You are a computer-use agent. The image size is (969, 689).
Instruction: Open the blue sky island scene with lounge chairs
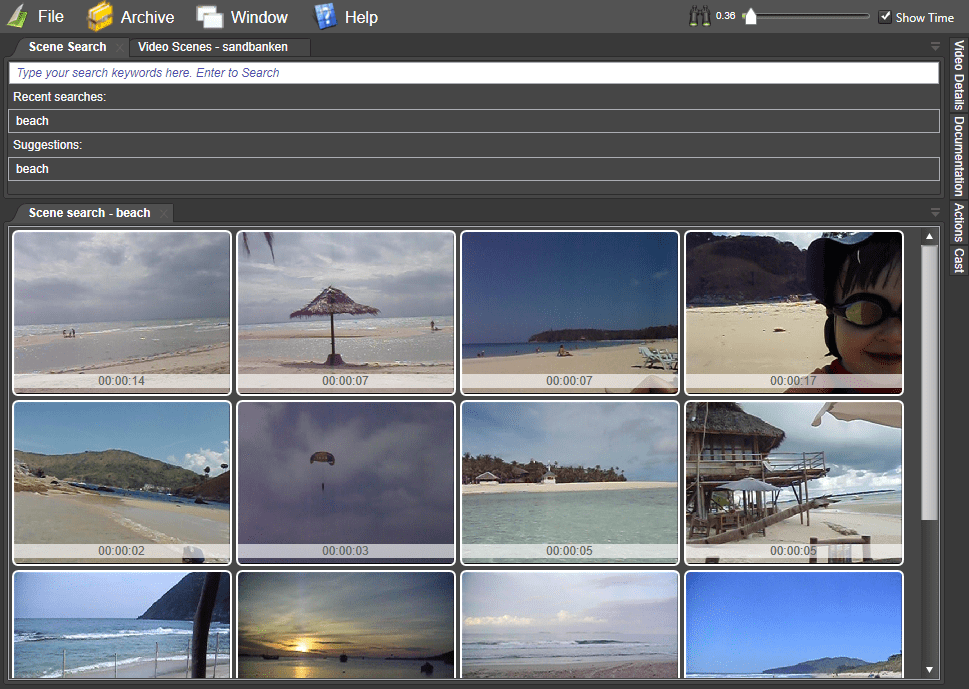pyautogui.click(x=570, y=313)
